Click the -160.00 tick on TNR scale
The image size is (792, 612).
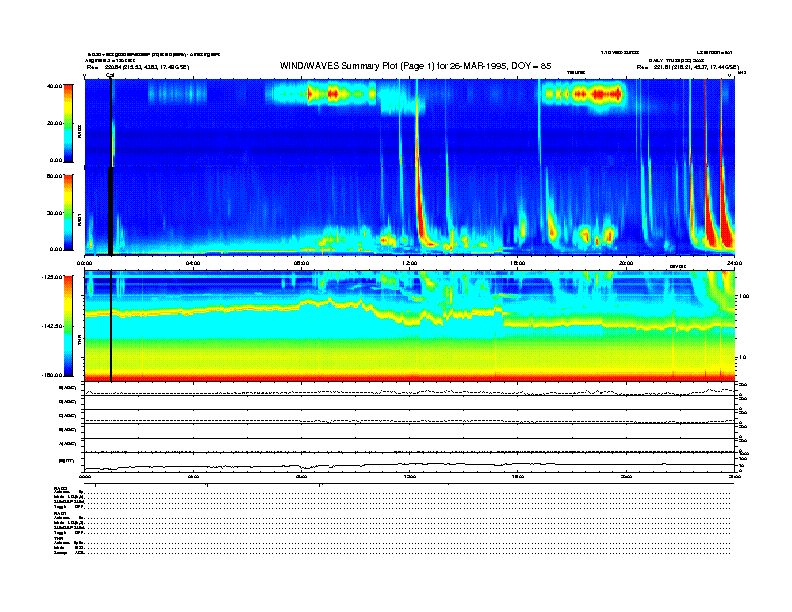coord(53,375)
